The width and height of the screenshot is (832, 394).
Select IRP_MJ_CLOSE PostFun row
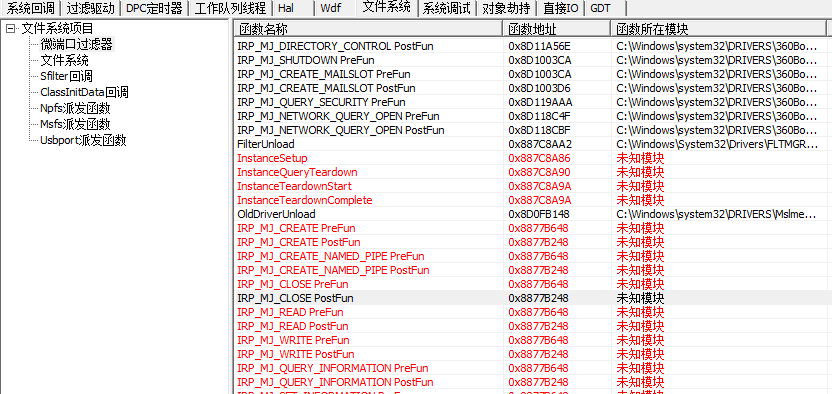530,298
